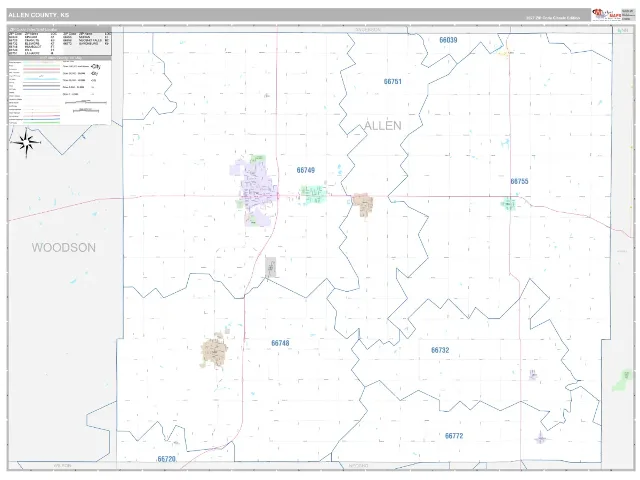Click ZIP code label 66772
Viewport: 640px width, 480px height.
454,436
